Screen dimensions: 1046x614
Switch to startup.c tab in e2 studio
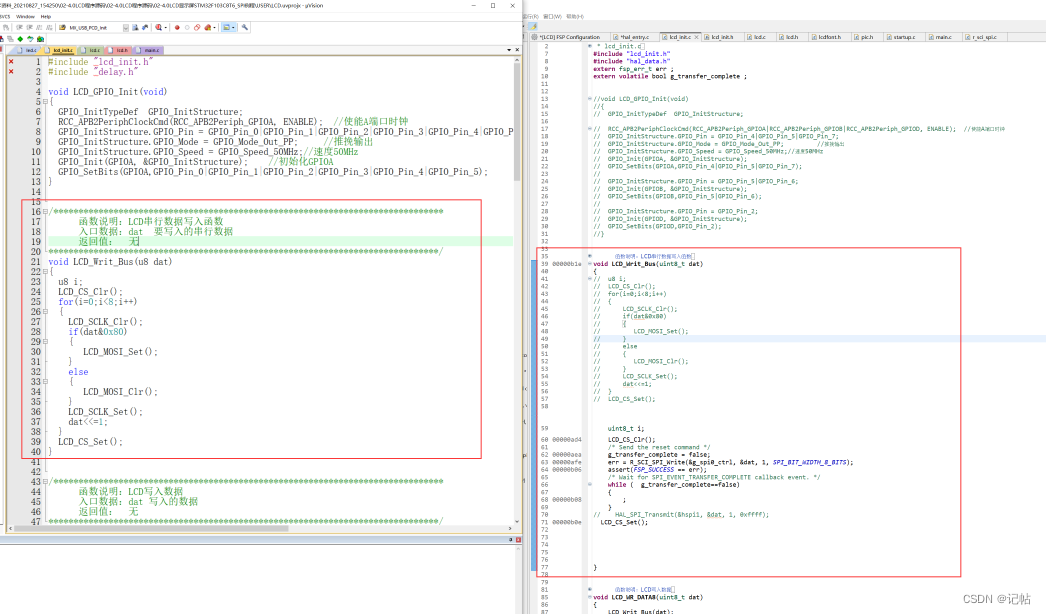(x=904, y=37)
